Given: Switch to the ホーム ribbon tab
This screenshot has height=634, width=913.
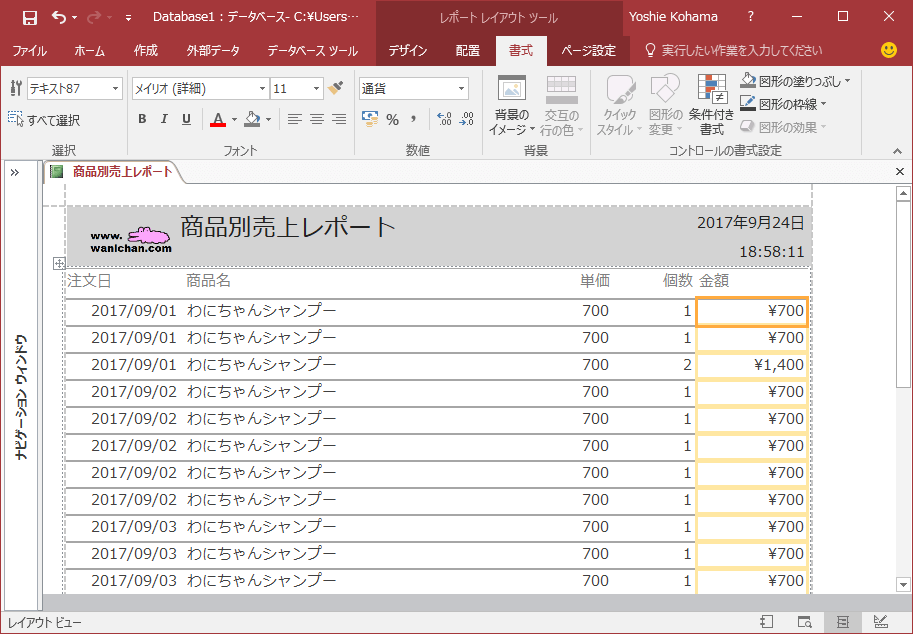Looking at the screenshot, I should click(x=90, y=51).
